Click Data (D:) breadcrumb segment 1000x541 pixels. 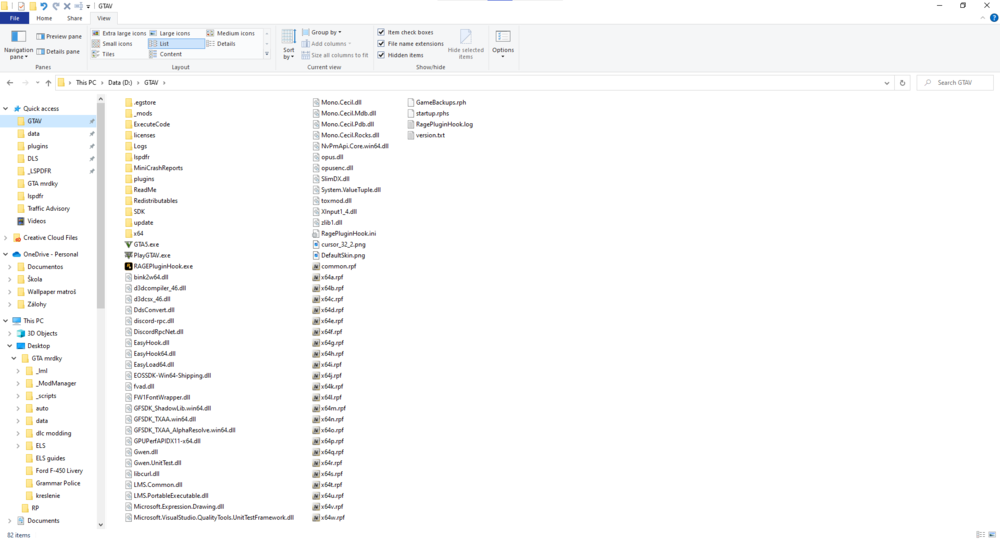(120, 83)
